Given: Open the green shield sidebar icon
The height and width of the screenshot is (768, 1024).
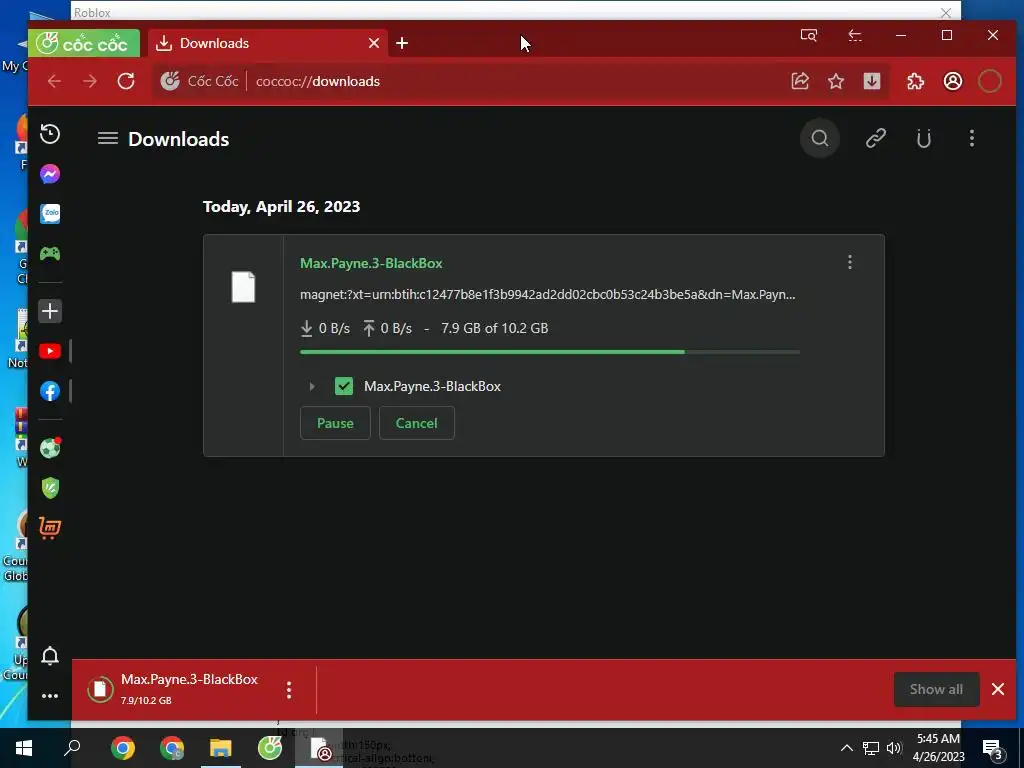Looking at the screenshot, I should [x=50, y=488].
